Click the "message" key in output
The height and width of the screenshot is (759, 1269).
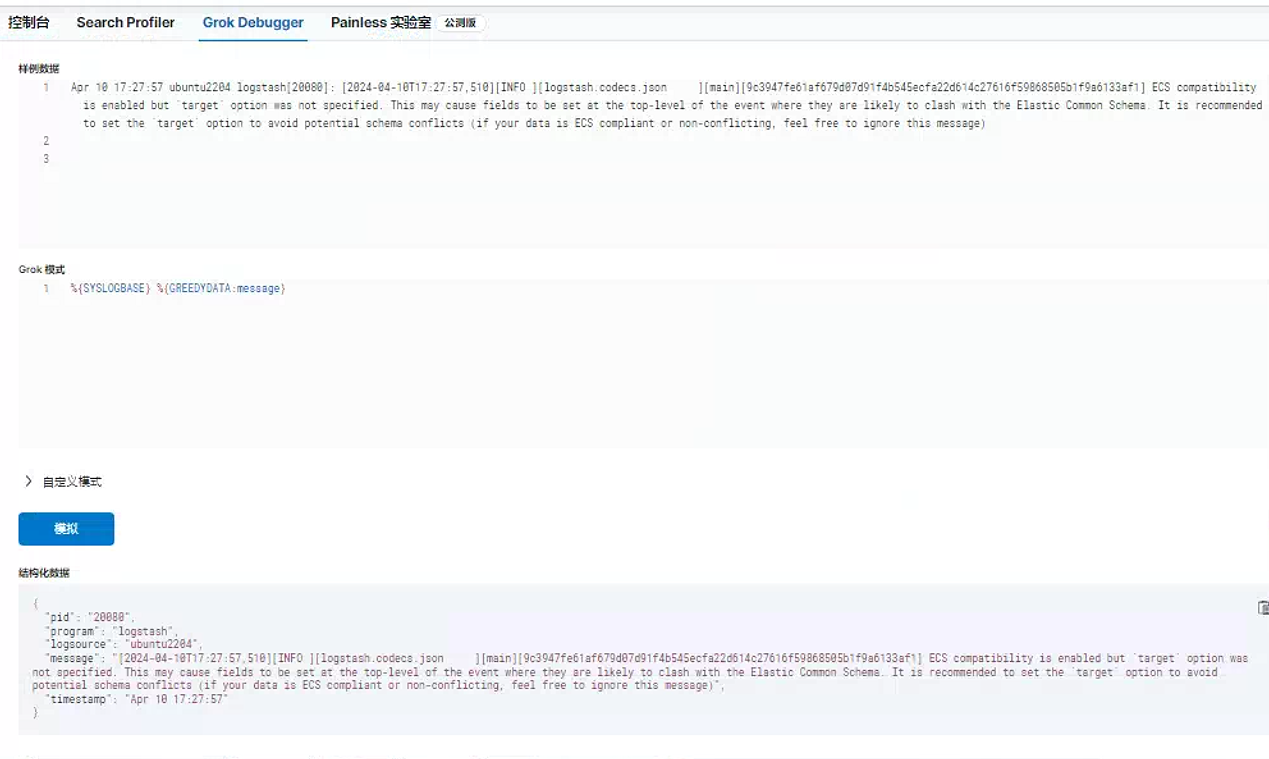75,659
